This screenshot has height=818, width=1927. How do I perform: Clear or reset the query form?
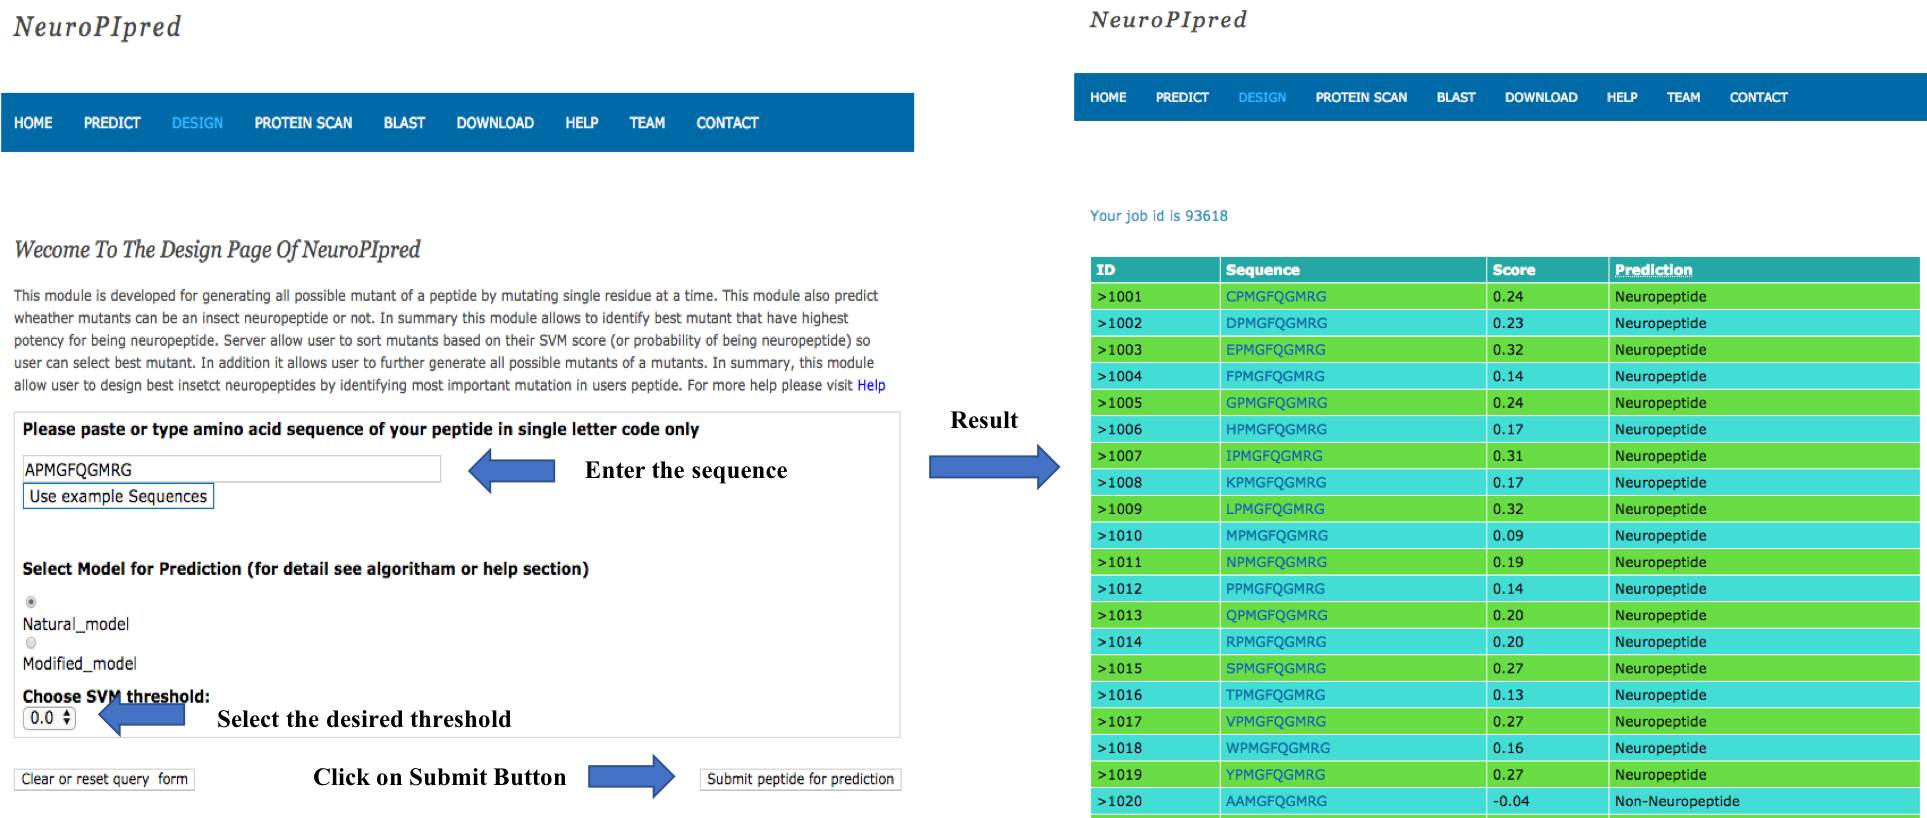(x=104, y=779)
